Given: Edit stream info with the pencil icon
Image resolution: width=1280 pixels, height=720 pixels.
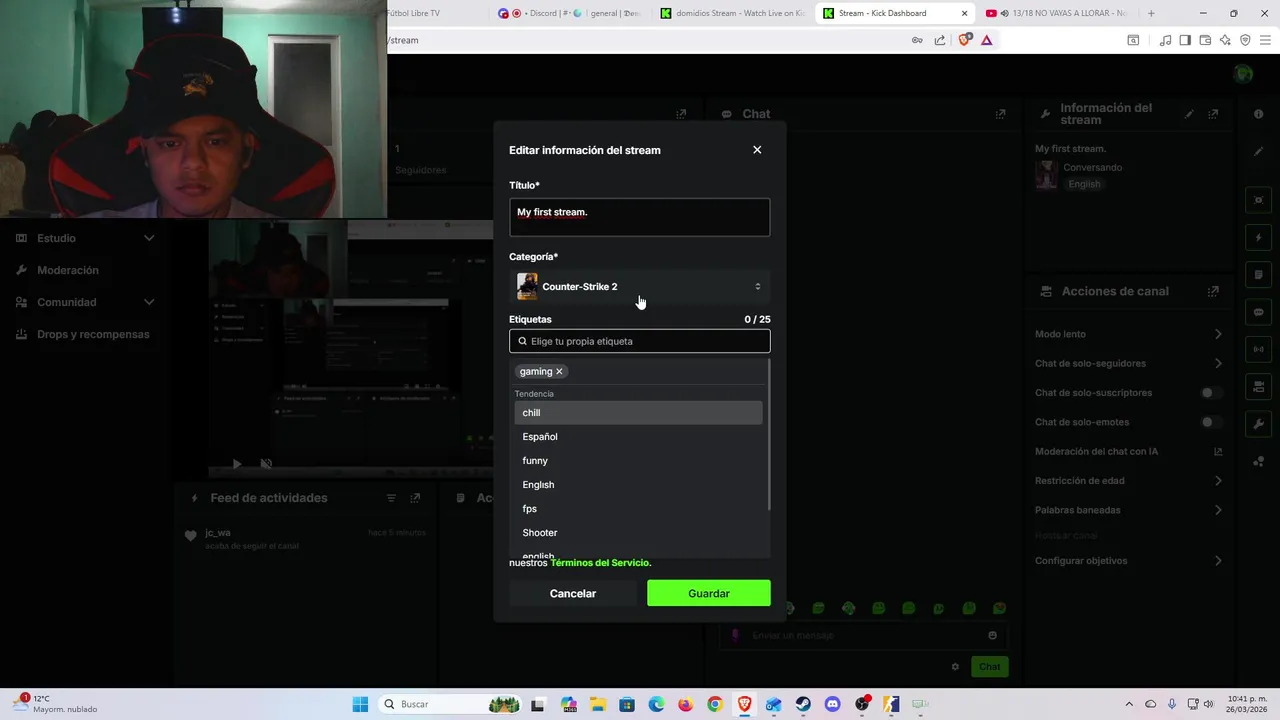Looking at the screenshot, I should [x=1189, y=114].
